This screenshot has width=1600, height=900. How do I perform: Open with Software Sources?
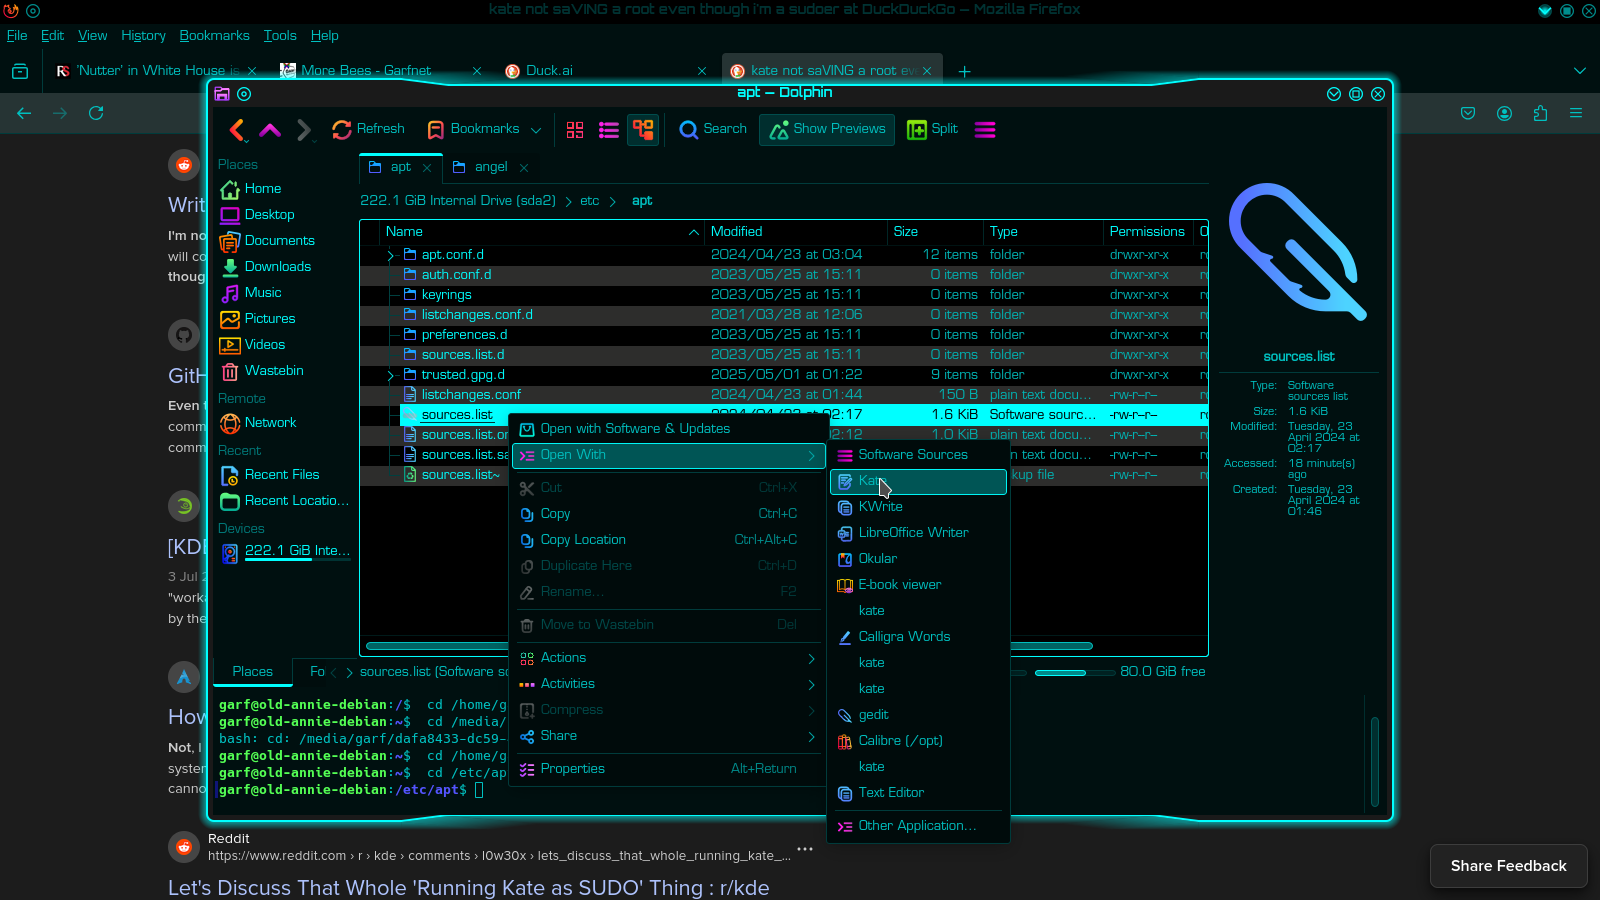918,455
